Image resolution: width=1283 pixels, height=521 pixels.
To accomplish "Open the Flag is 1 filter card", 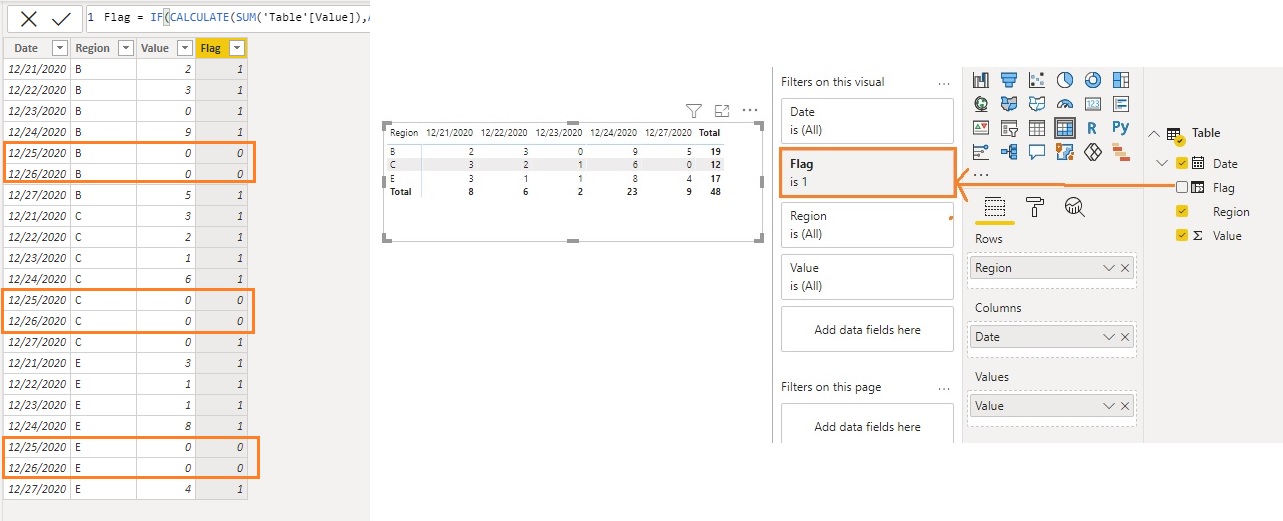I will 867,172.
